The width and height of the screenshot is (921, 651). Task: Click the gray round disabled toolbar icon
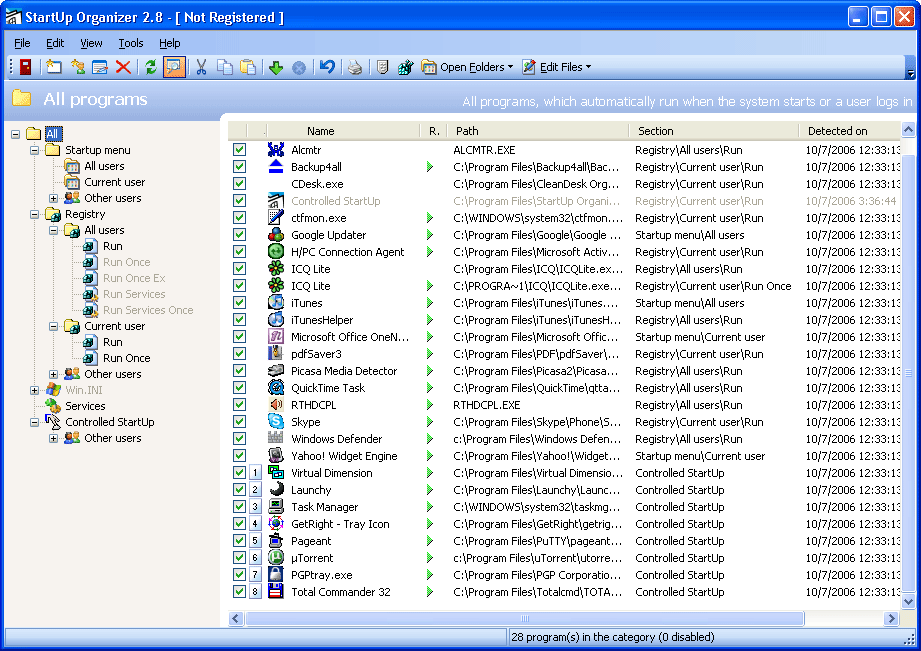[x=299, y=68]
